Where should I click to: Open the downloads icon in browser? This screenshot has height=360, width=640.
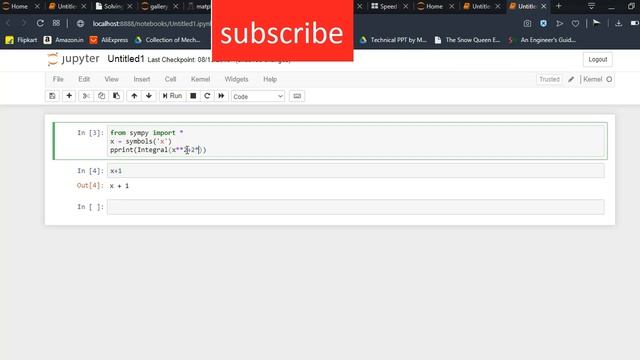[618, 24]
